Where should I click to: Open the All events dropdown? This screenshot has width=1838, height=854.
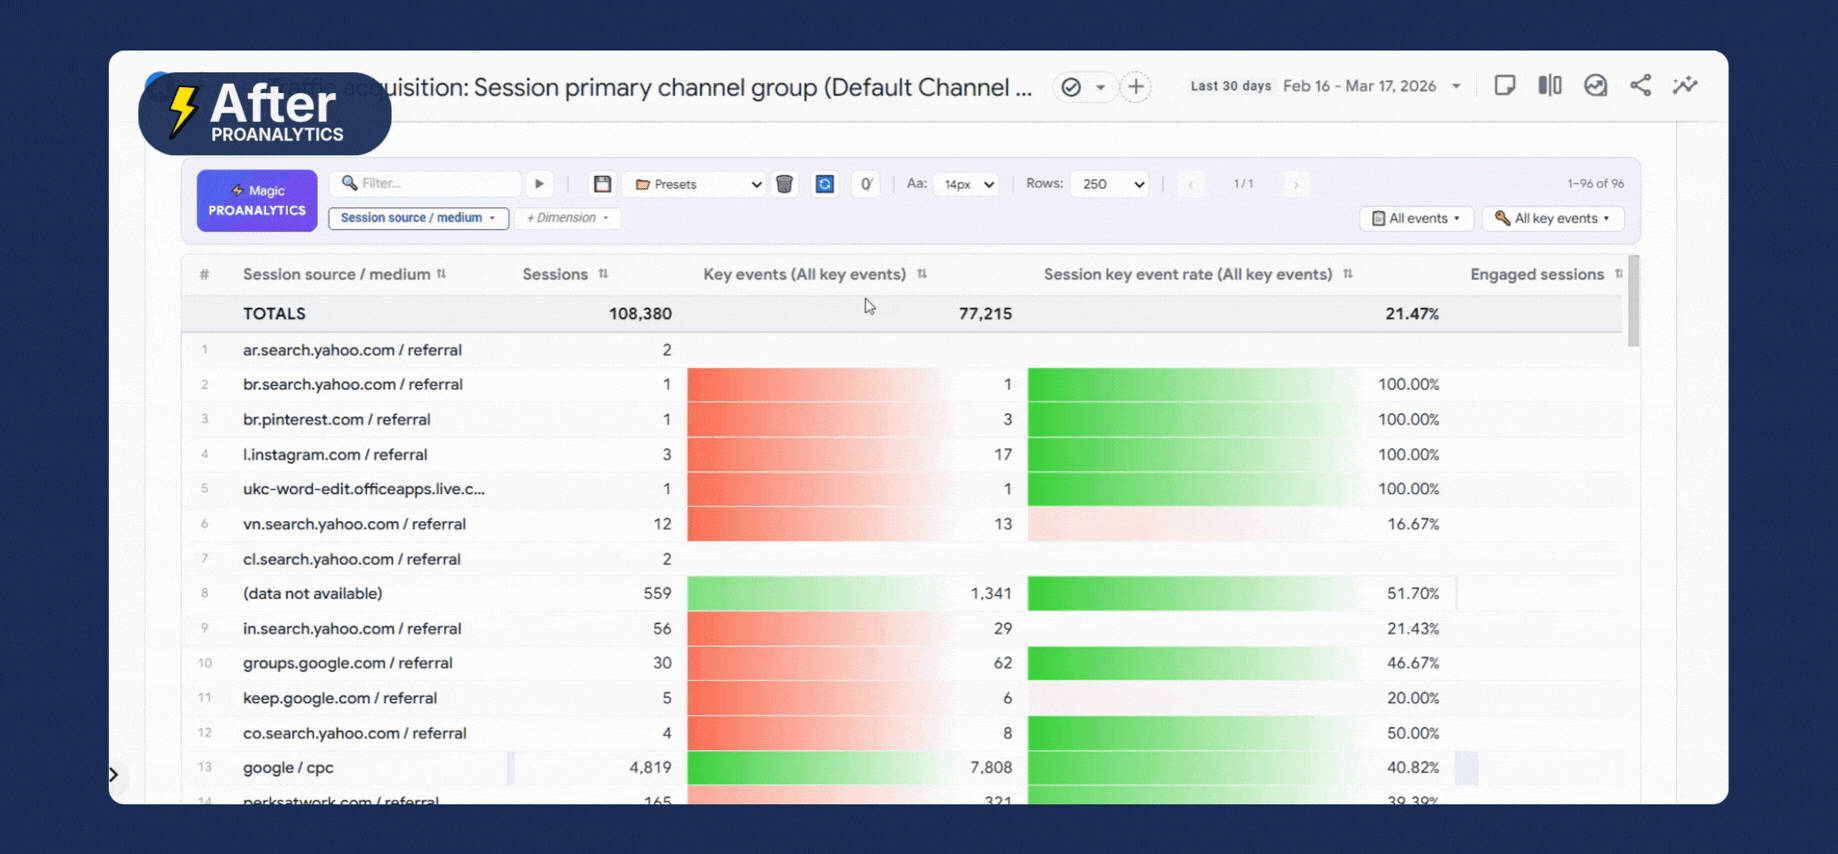[x=1416, y=218]
